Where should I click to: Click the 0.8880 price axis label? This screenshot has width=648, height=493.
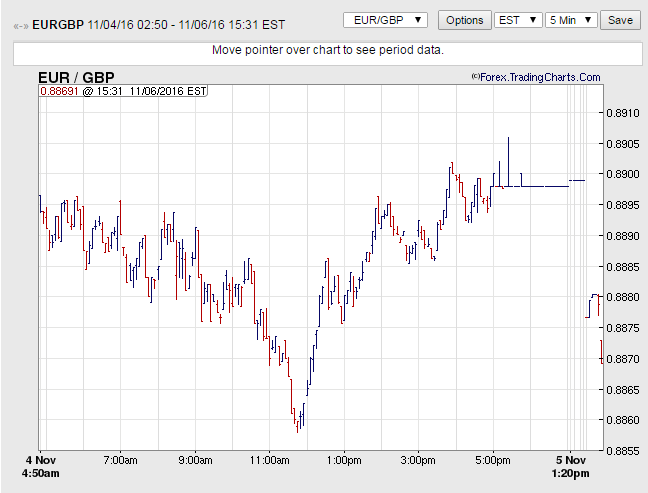tap(622, 297)
